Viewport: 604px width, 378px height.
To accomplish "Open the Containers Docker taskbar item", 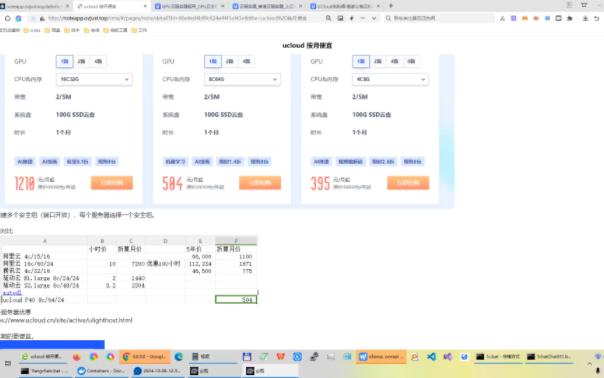I will coord(102,371).
